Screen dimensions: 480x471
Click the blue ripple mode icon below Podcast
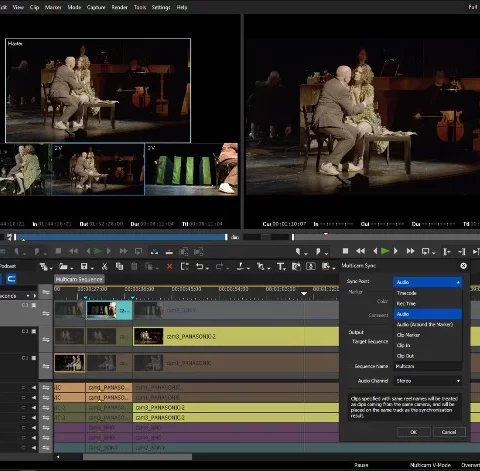(11, 279)
